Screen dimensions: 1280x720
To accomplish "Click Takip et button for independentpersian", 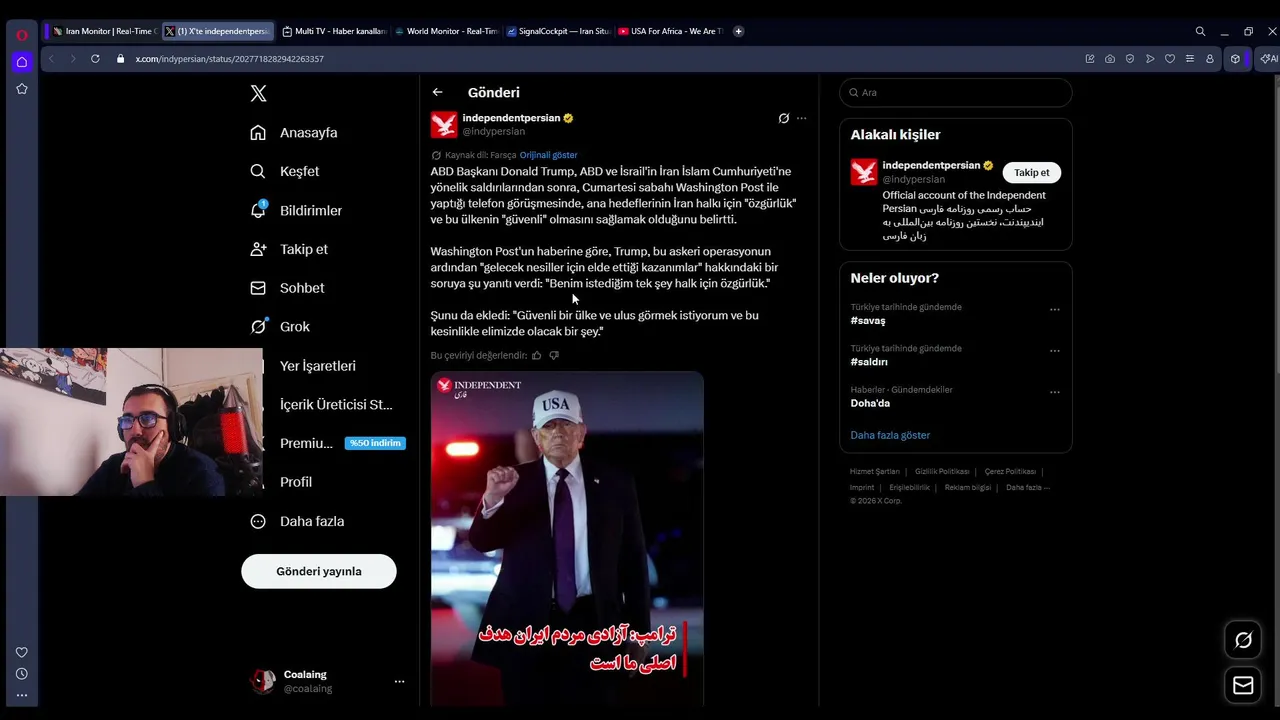I will click(x=1031, y=172).
